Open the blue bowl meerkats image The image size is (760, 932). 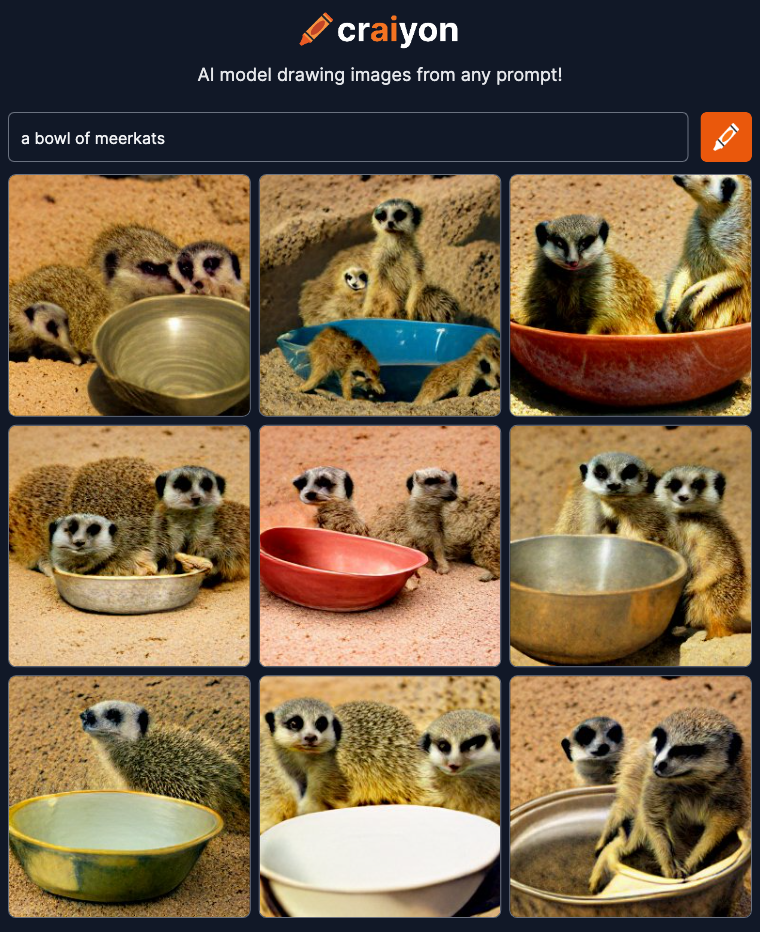(380, 295)
